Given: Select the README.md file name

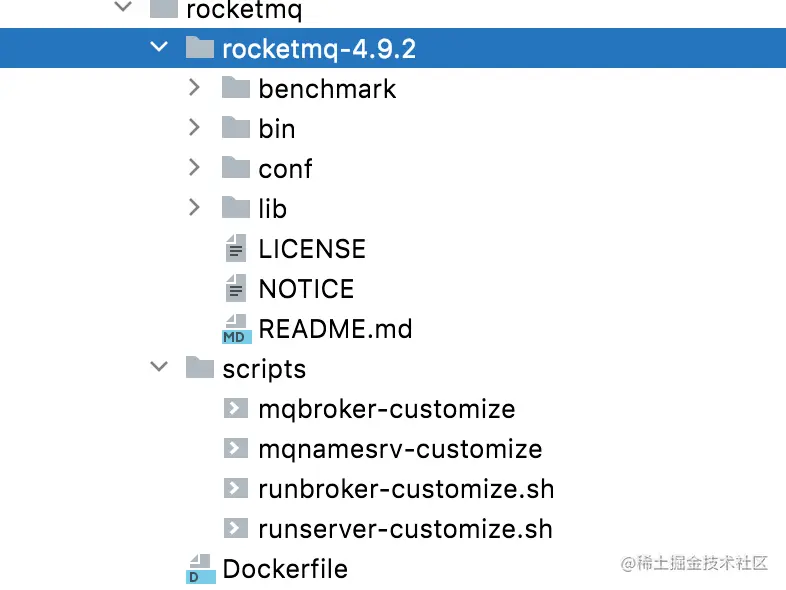Looking at the screenshot, I should 335,329.
